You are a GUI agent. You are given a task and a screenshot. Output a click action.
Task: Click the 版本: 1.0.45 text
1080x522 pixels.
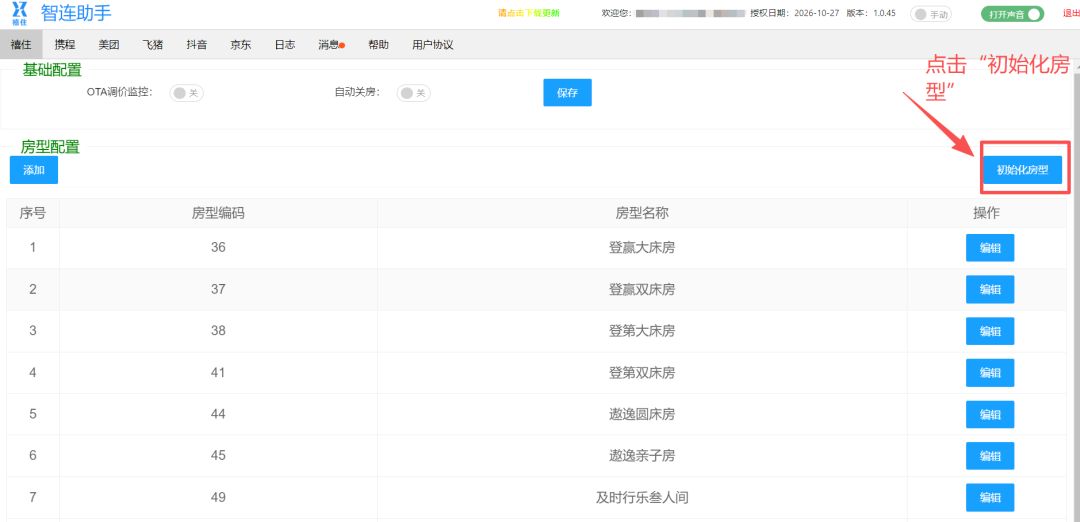point(871,13)
